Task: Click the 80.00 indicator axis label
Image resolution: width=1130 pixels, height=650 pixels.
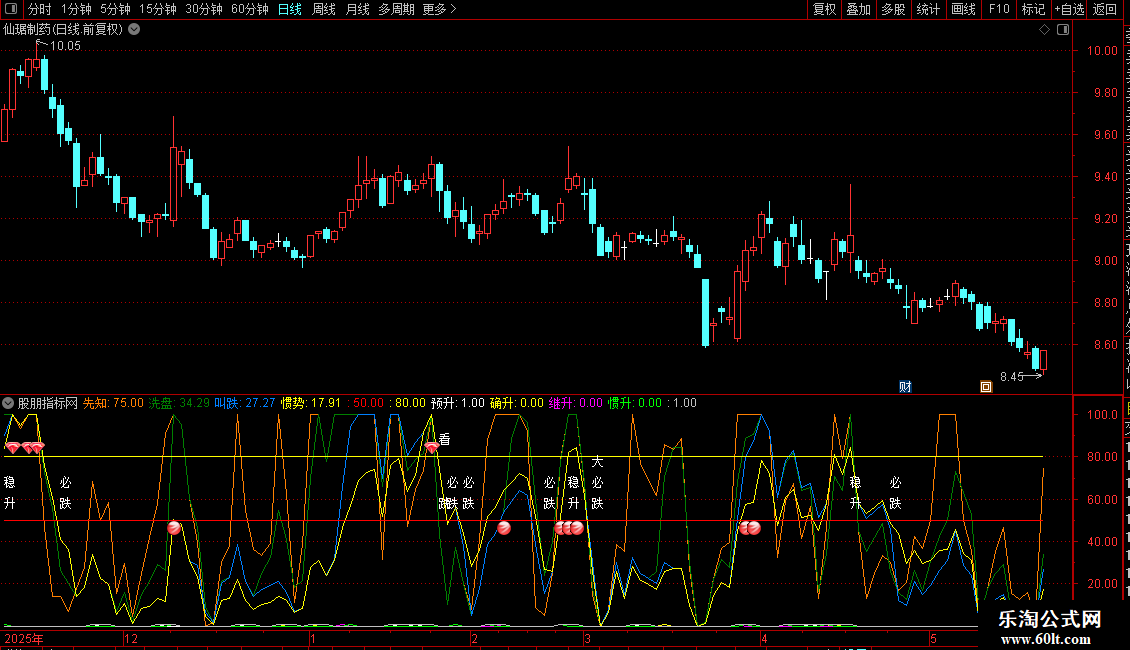Action: (1102, 456)
